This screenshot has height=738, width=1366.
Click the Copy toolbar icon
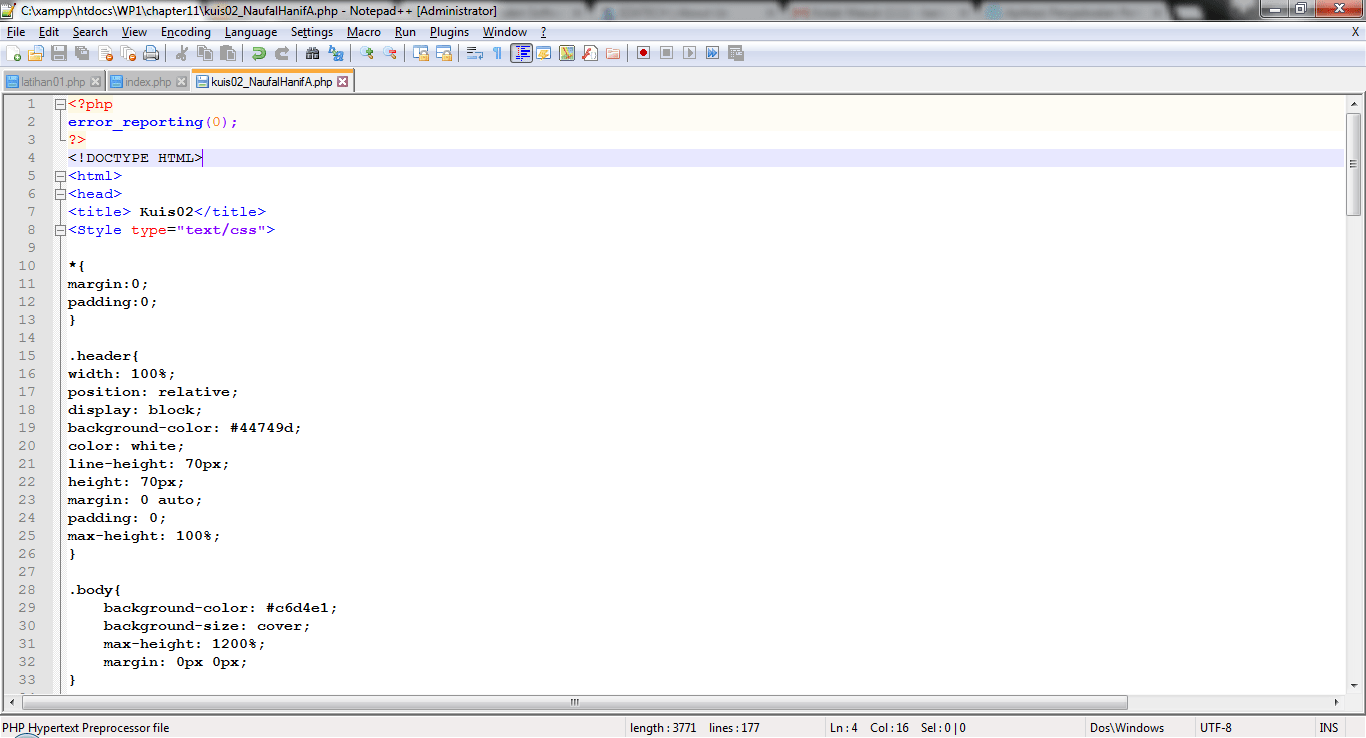tap(205, 53)
